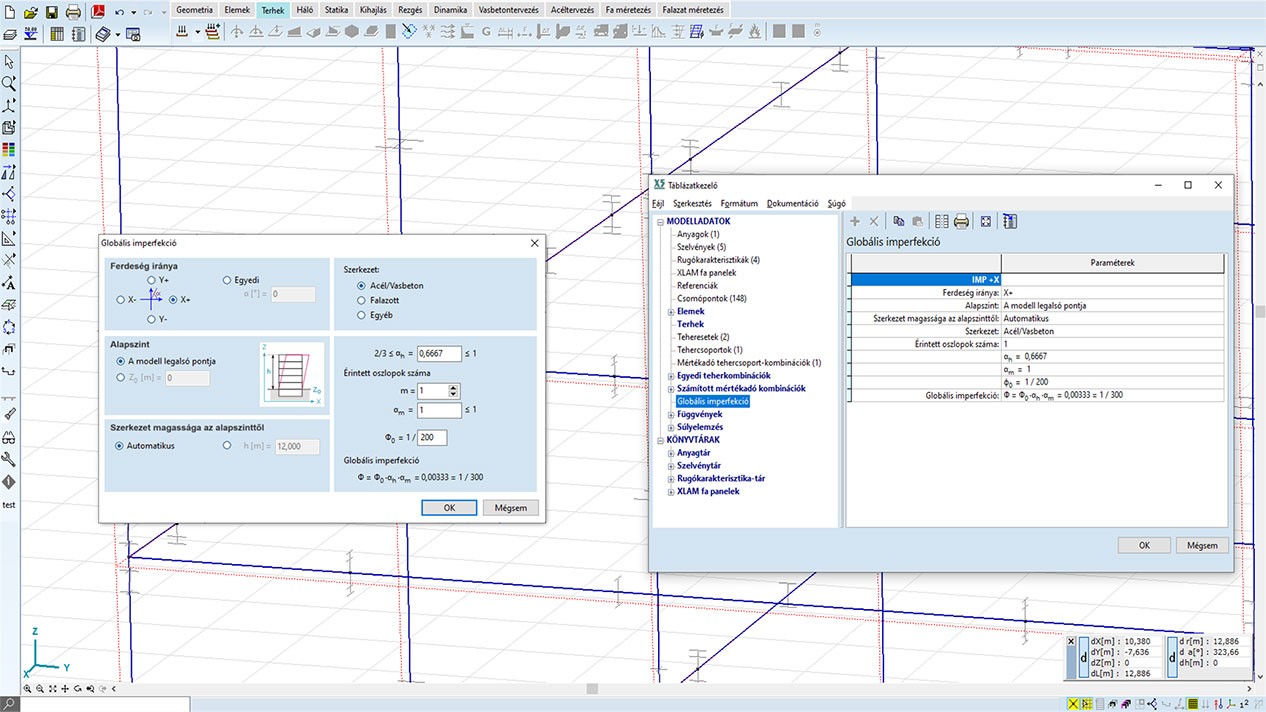Select Egyedi direction radio button
The width and height of the screenshot is (1266, 712).
pos(226,280)
